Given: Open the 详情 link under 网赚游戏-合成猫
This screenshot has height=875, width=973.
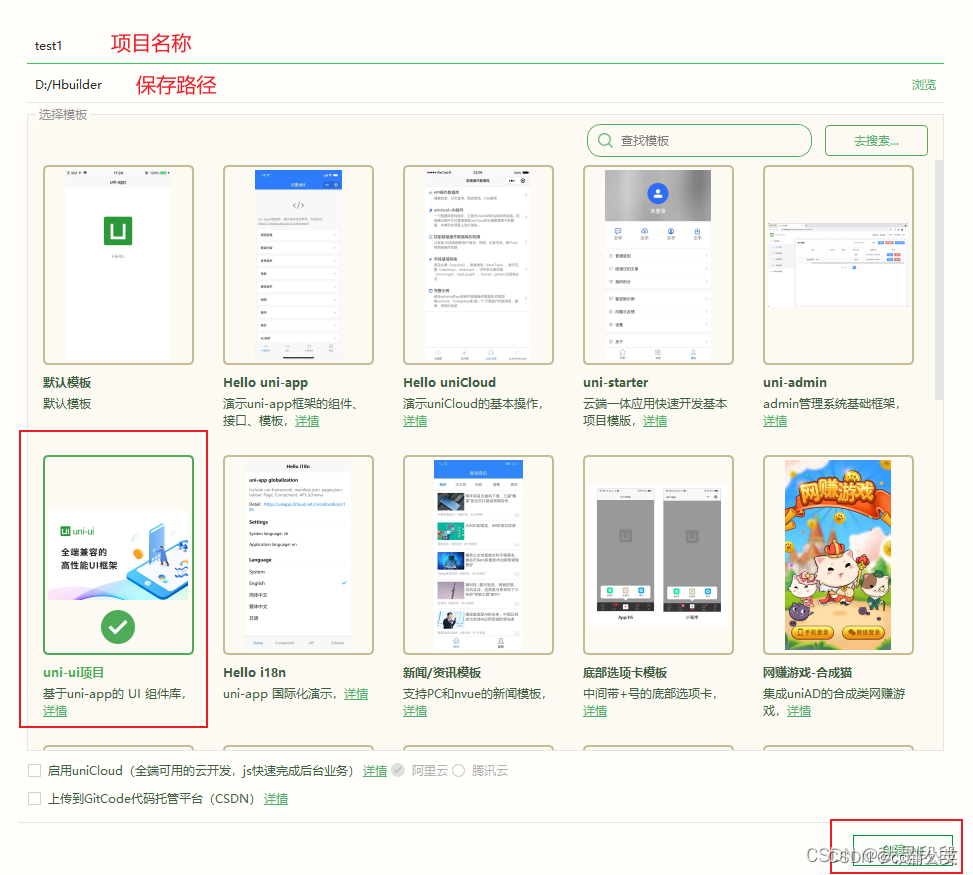Looking at the screenshot, I should [x=799, y=711].
